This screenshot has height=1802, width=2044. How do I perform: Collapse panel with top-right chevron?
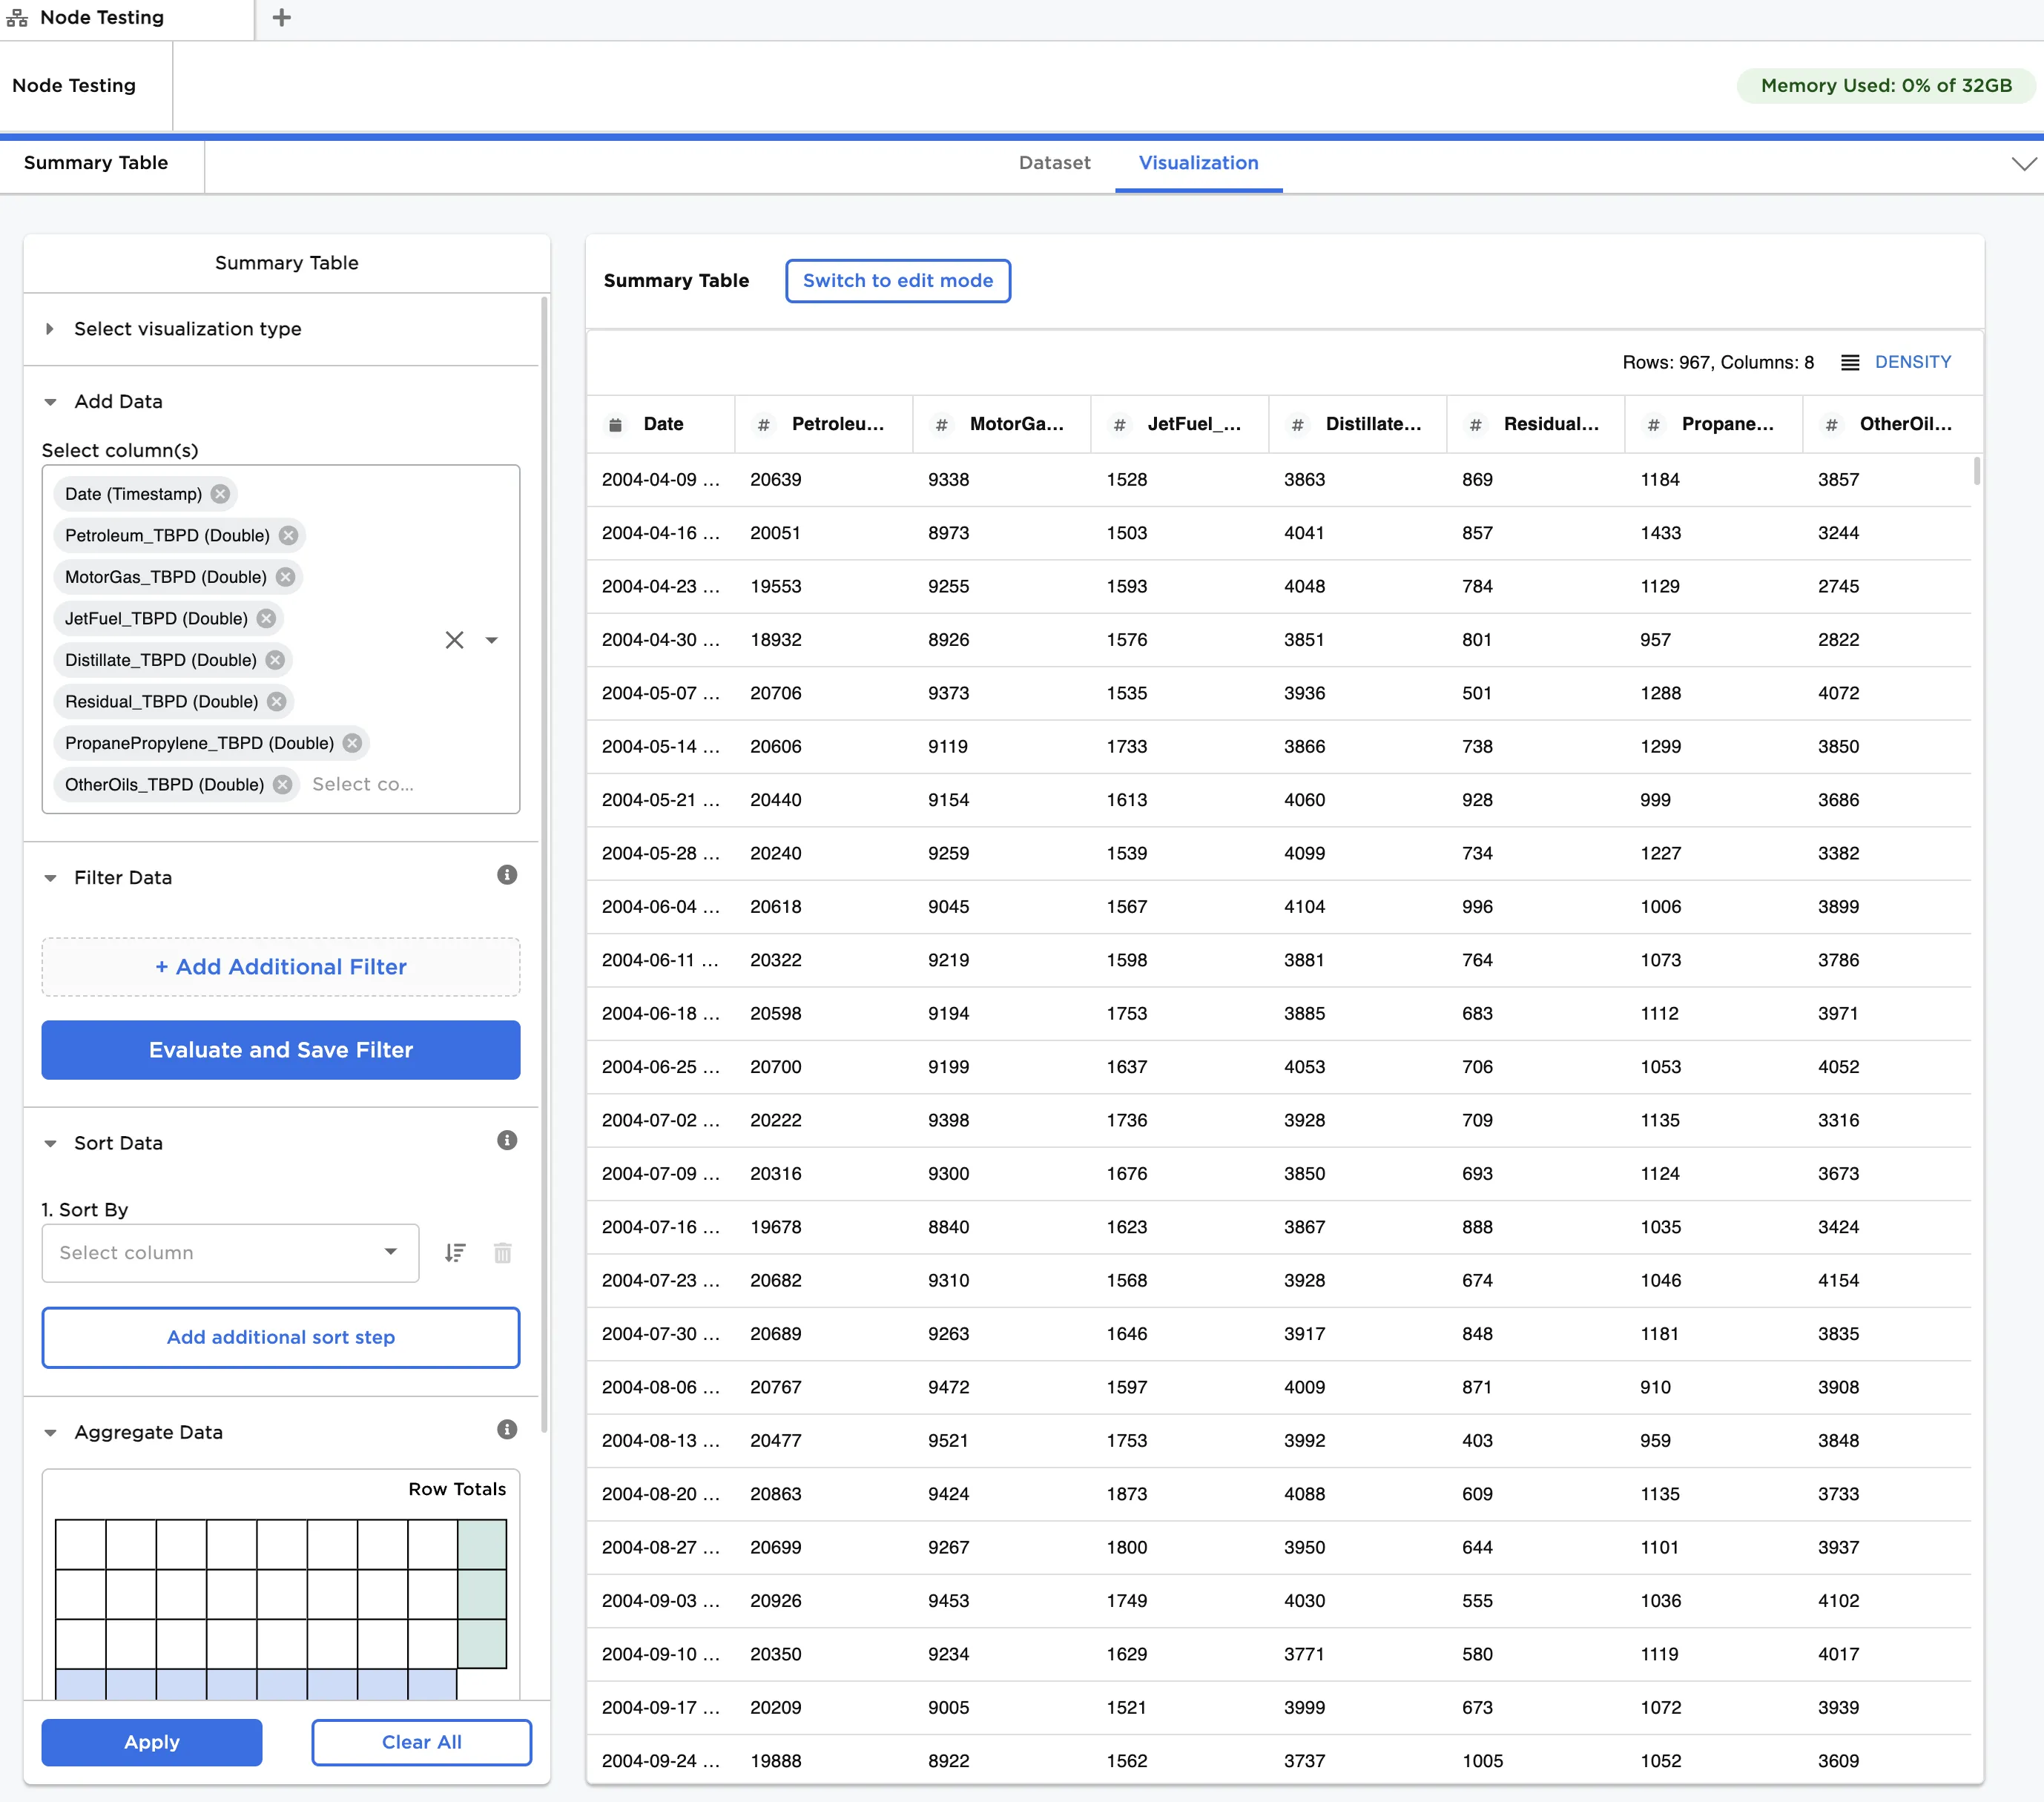2023,164
